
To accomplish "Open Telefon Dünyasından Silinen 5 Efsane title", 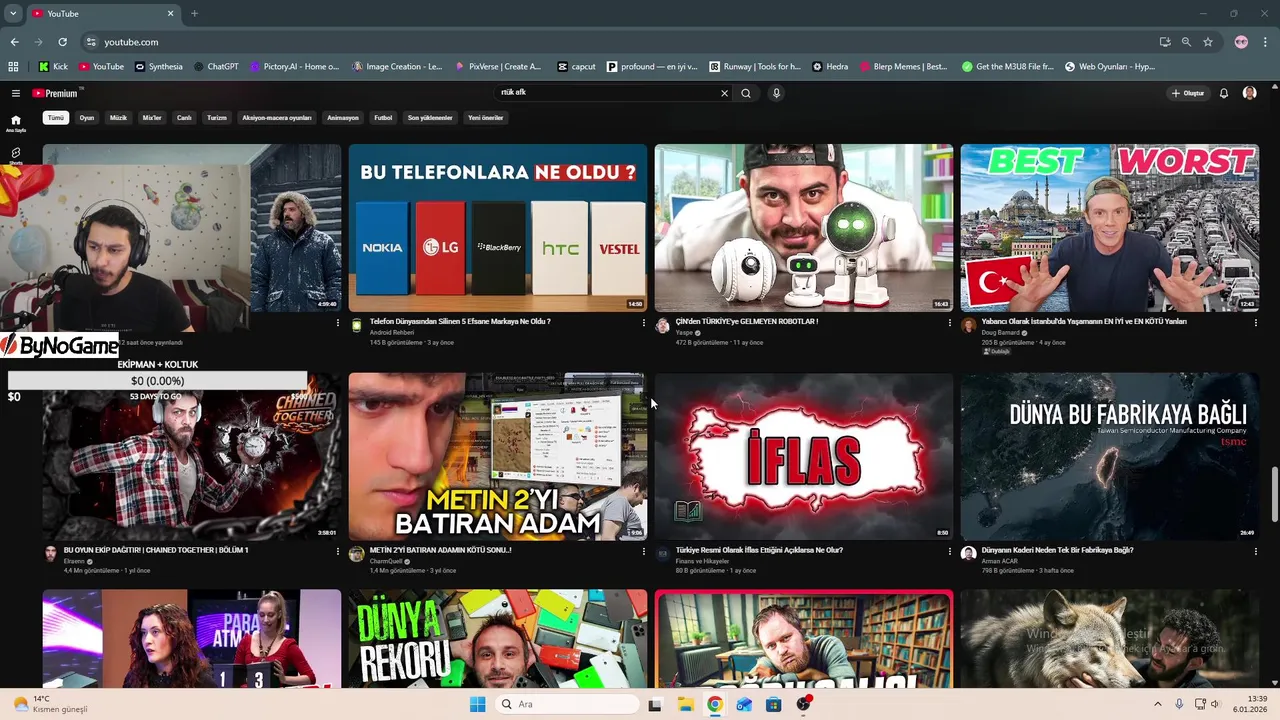I will point(460,322).
